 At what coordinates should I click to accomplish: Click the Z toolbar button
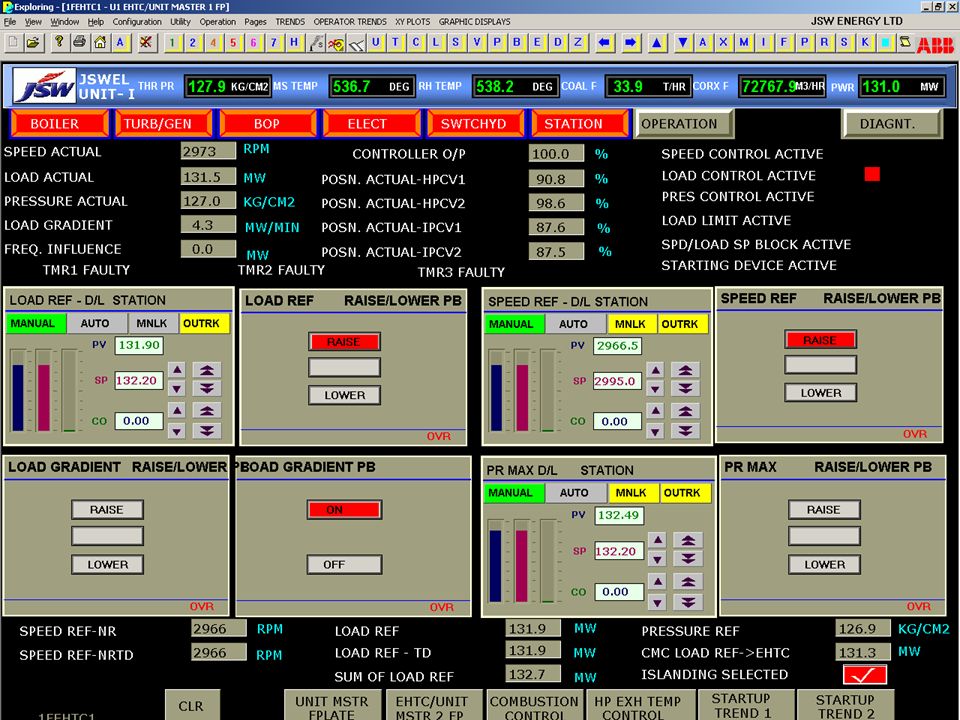click(x=578, y=43)
